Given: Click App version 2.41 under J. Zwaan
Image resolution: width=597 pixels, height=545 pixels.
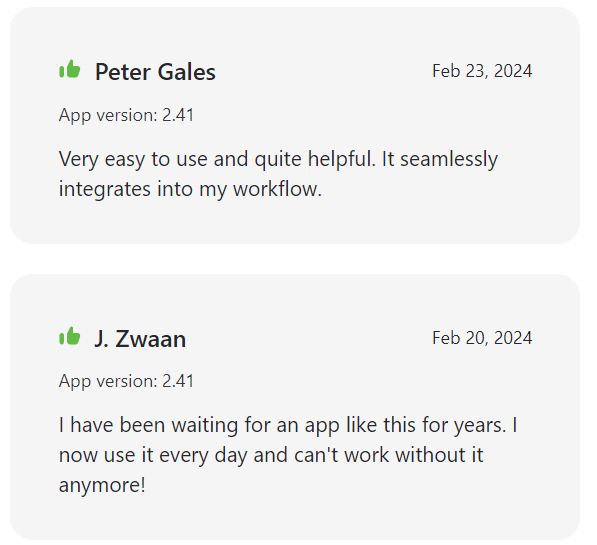Looking at the screenshot, I should click(x=126, y=381).
